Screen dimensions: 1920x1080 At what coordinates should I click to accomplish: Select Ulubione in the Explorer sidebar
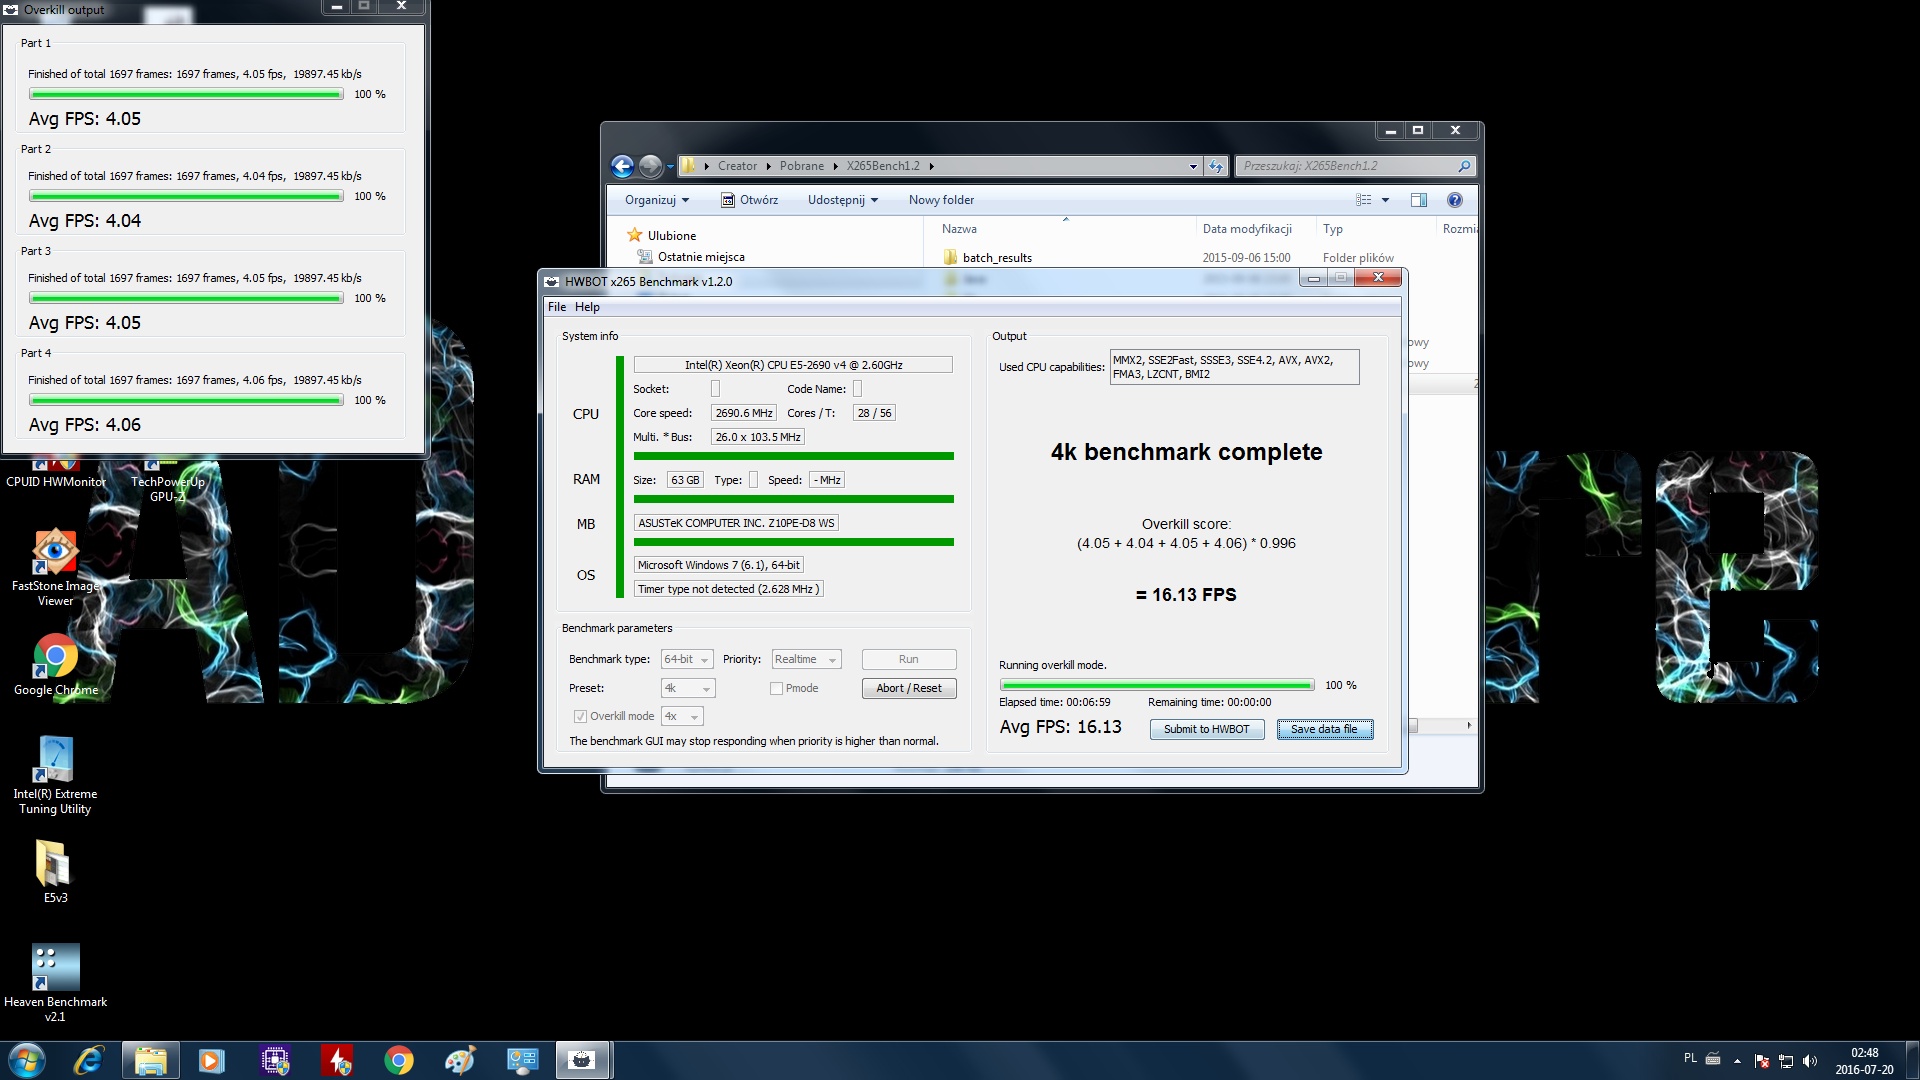pos(662,235)
